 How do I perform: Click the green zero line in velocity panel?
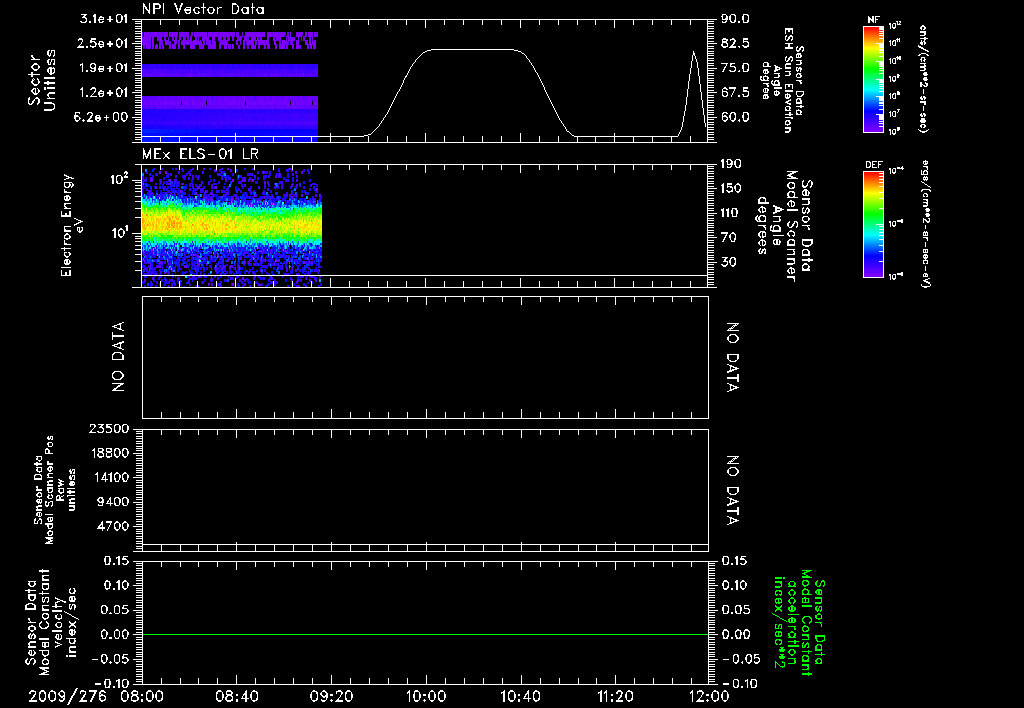425,634
